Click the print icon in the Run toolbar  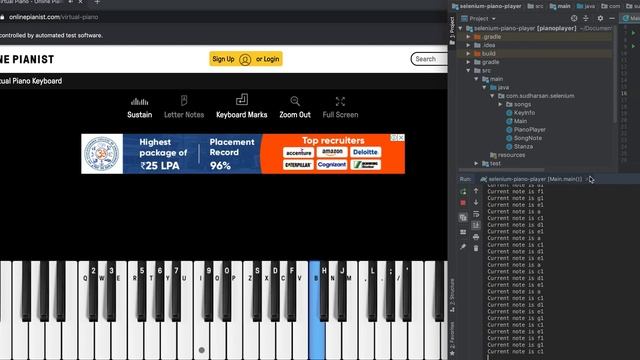(x=476, y=237)
